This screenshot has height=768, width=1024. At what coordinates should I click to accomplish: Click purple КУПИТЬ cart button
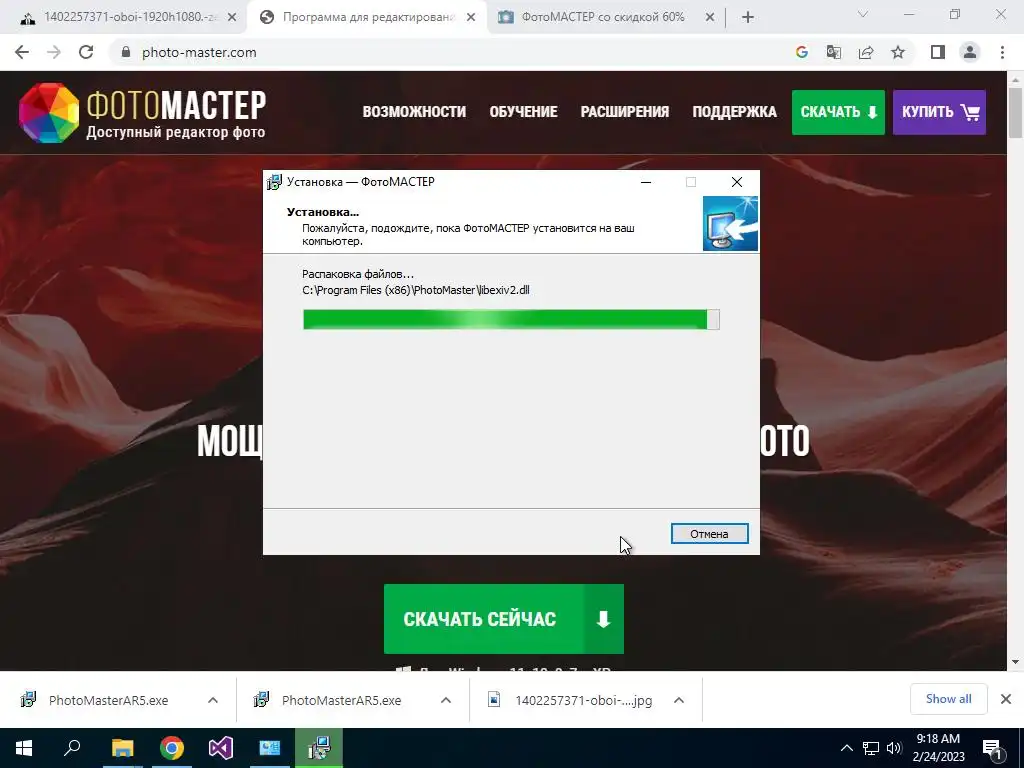pyautogui.click(x=939, y=112)
